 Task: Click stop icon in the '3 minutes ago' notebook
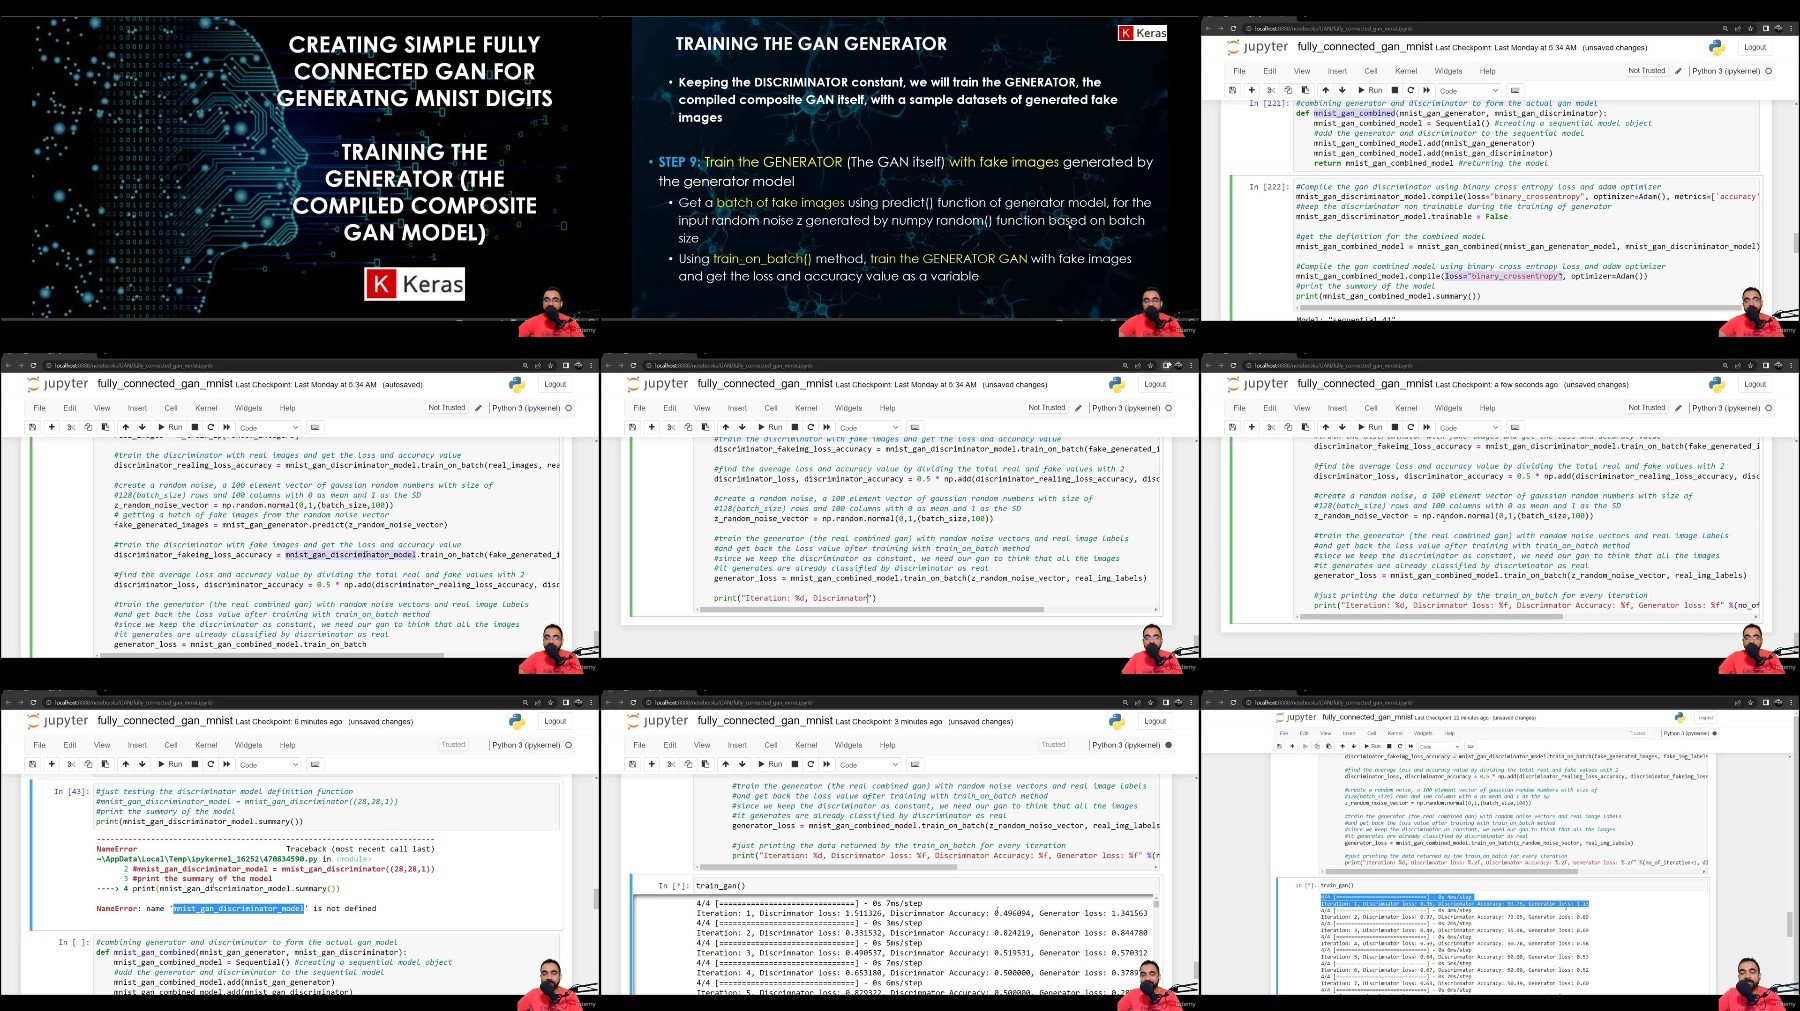pos(795,764)
